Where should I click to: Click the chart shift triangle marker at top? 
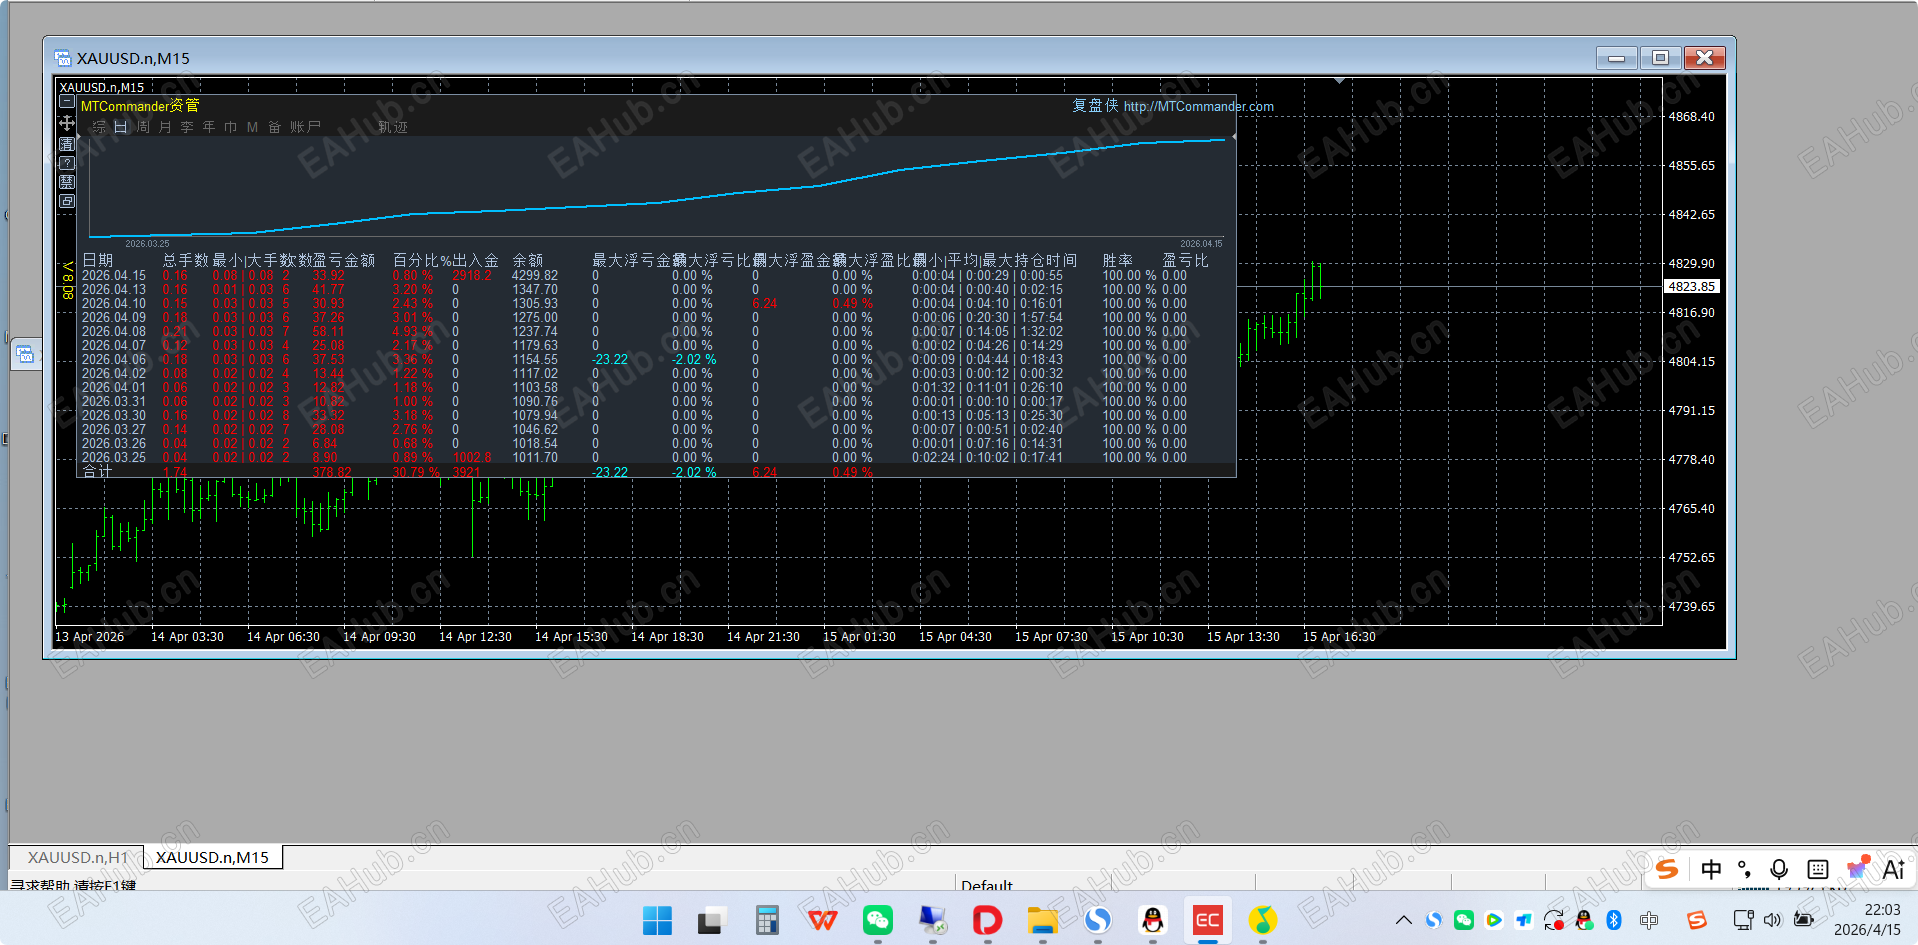pyautogui.click(x=1339, y=81)
